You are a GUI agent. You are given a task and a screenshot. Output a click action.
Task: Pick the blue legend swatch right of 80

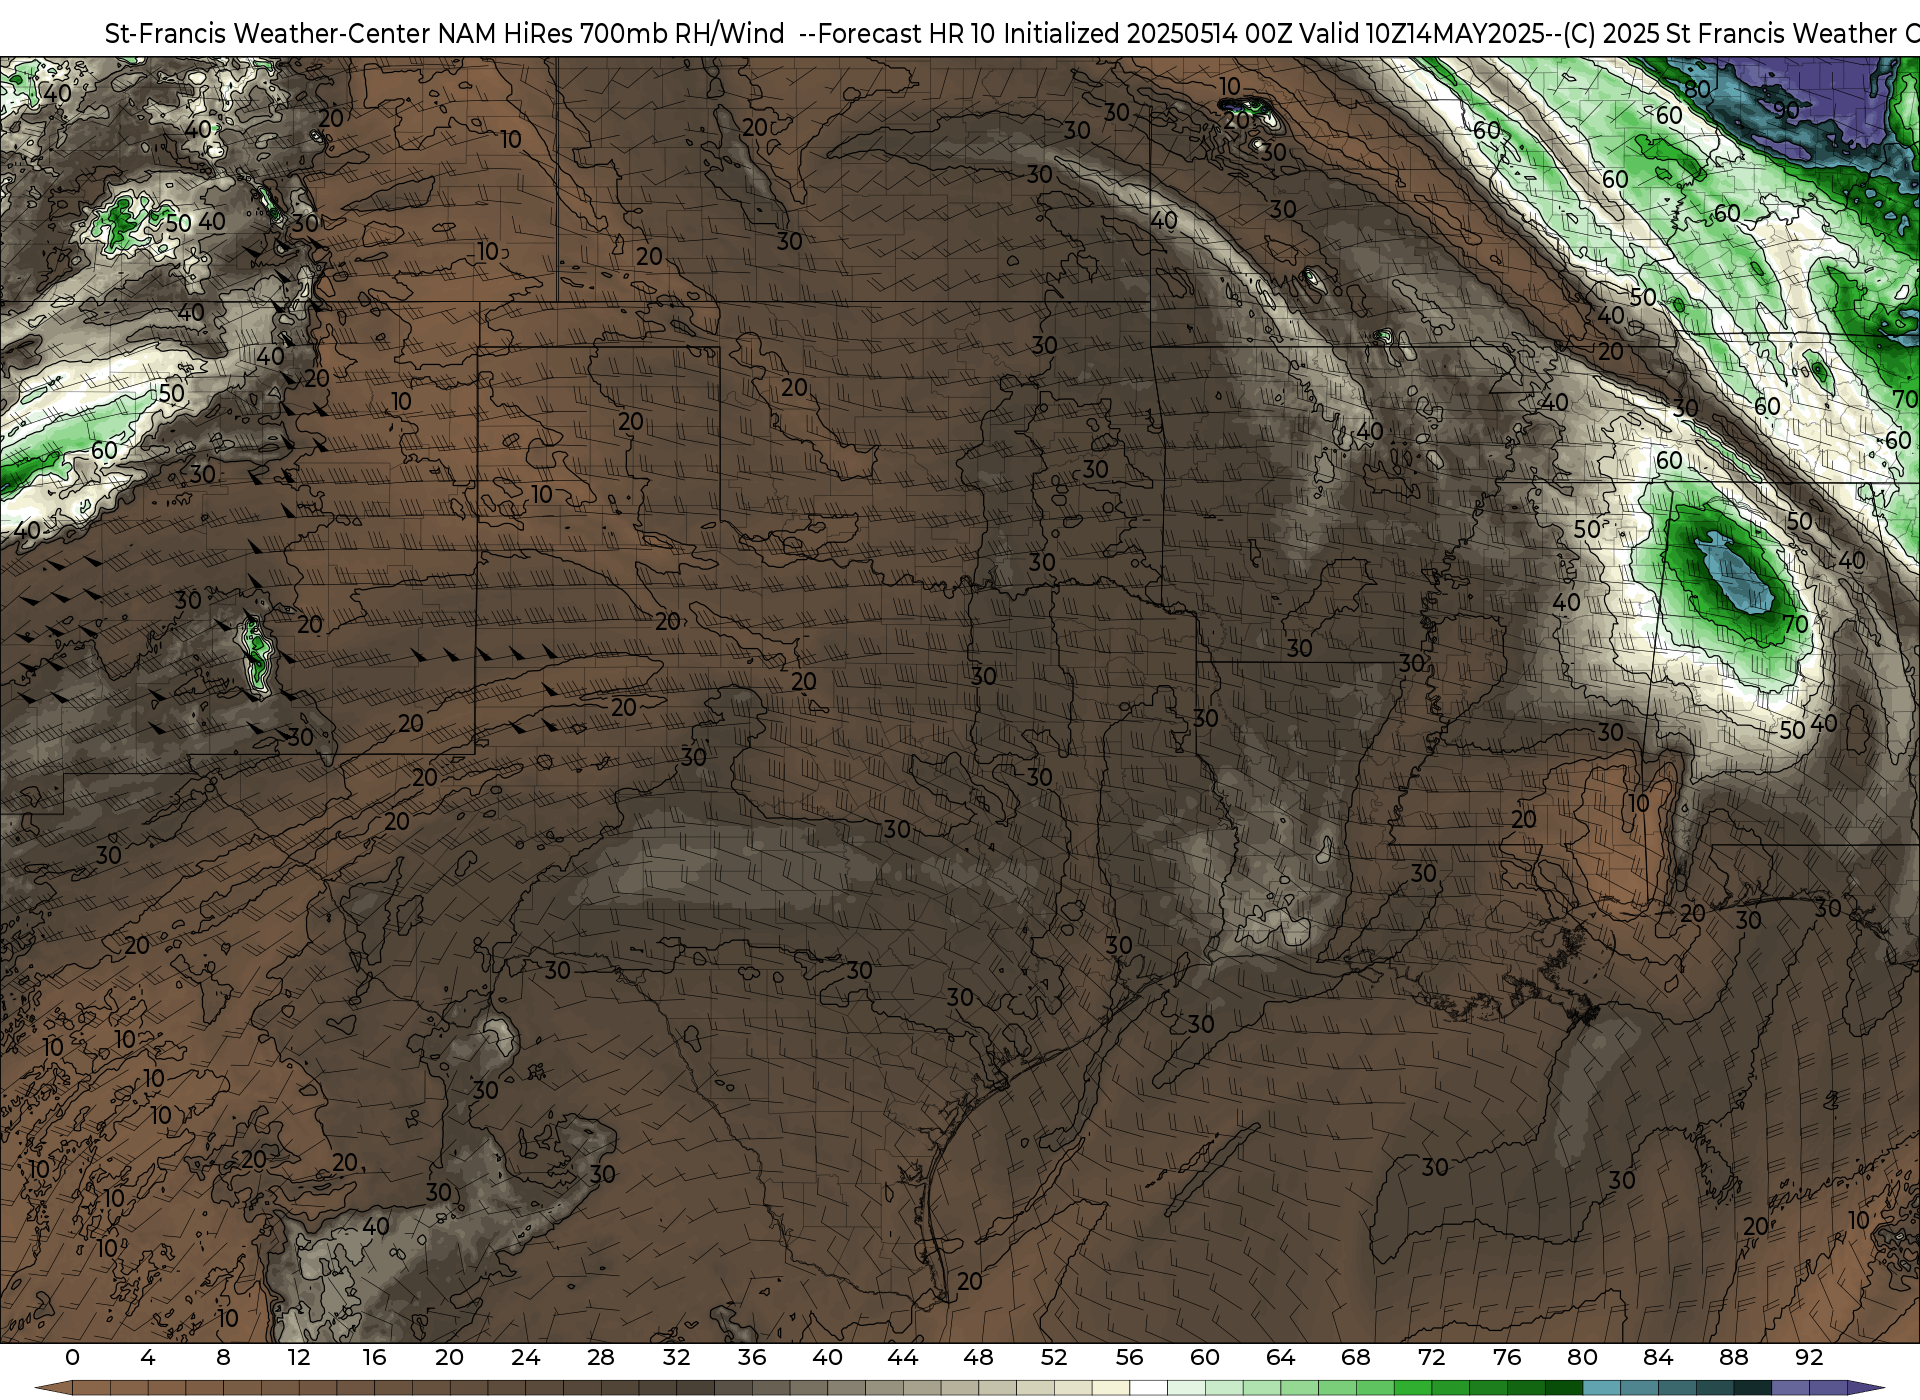click(1601, 1388)
